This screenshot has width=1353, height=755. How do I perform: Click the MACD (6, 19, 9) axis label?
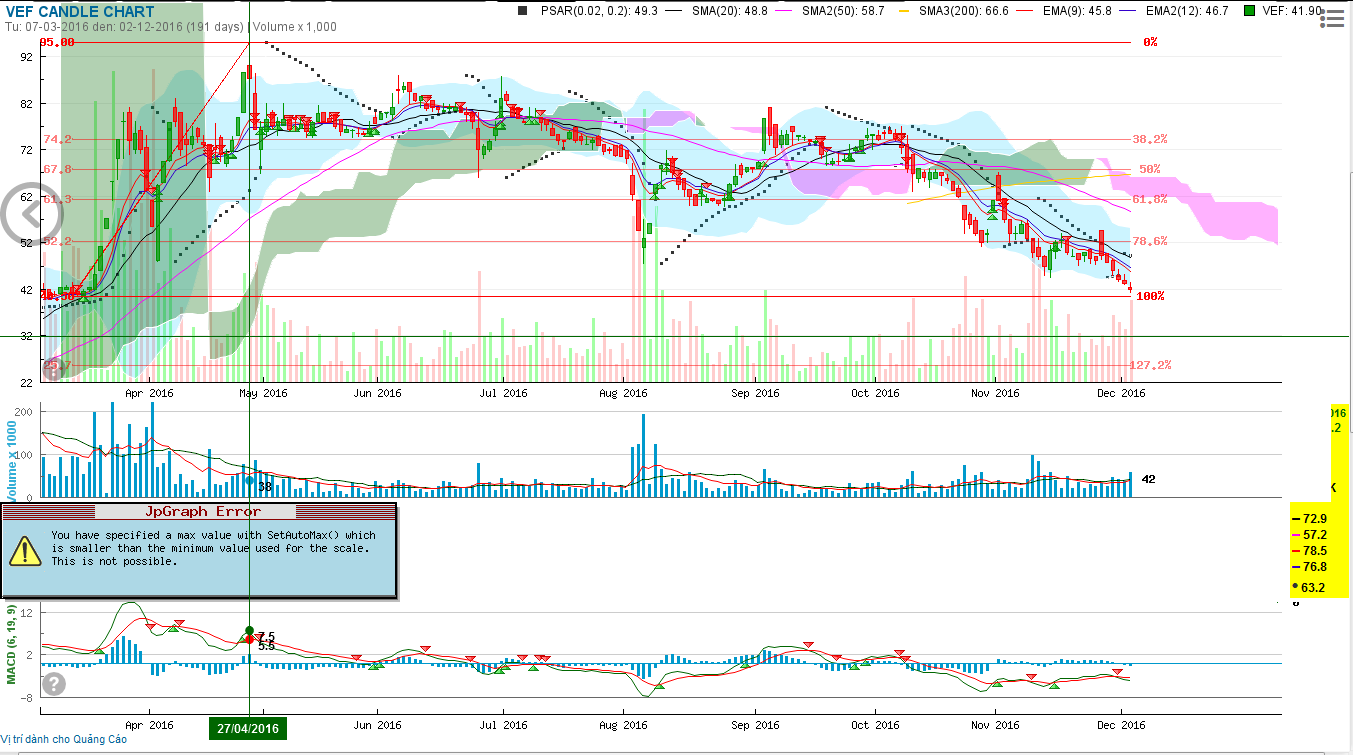point(12,643)
